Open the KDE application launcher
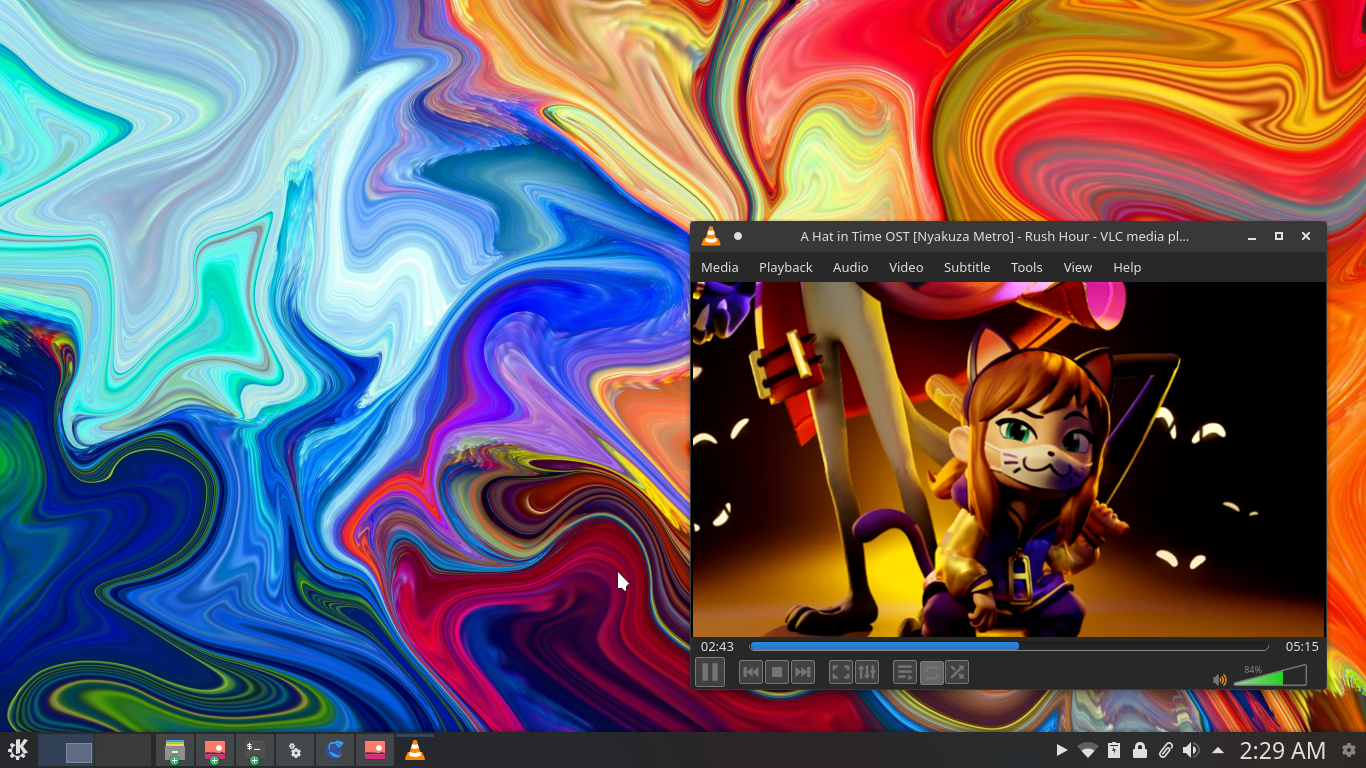The height and width of the screenshot is (768, 1366). pyautogui.click(x=18, y=750)
